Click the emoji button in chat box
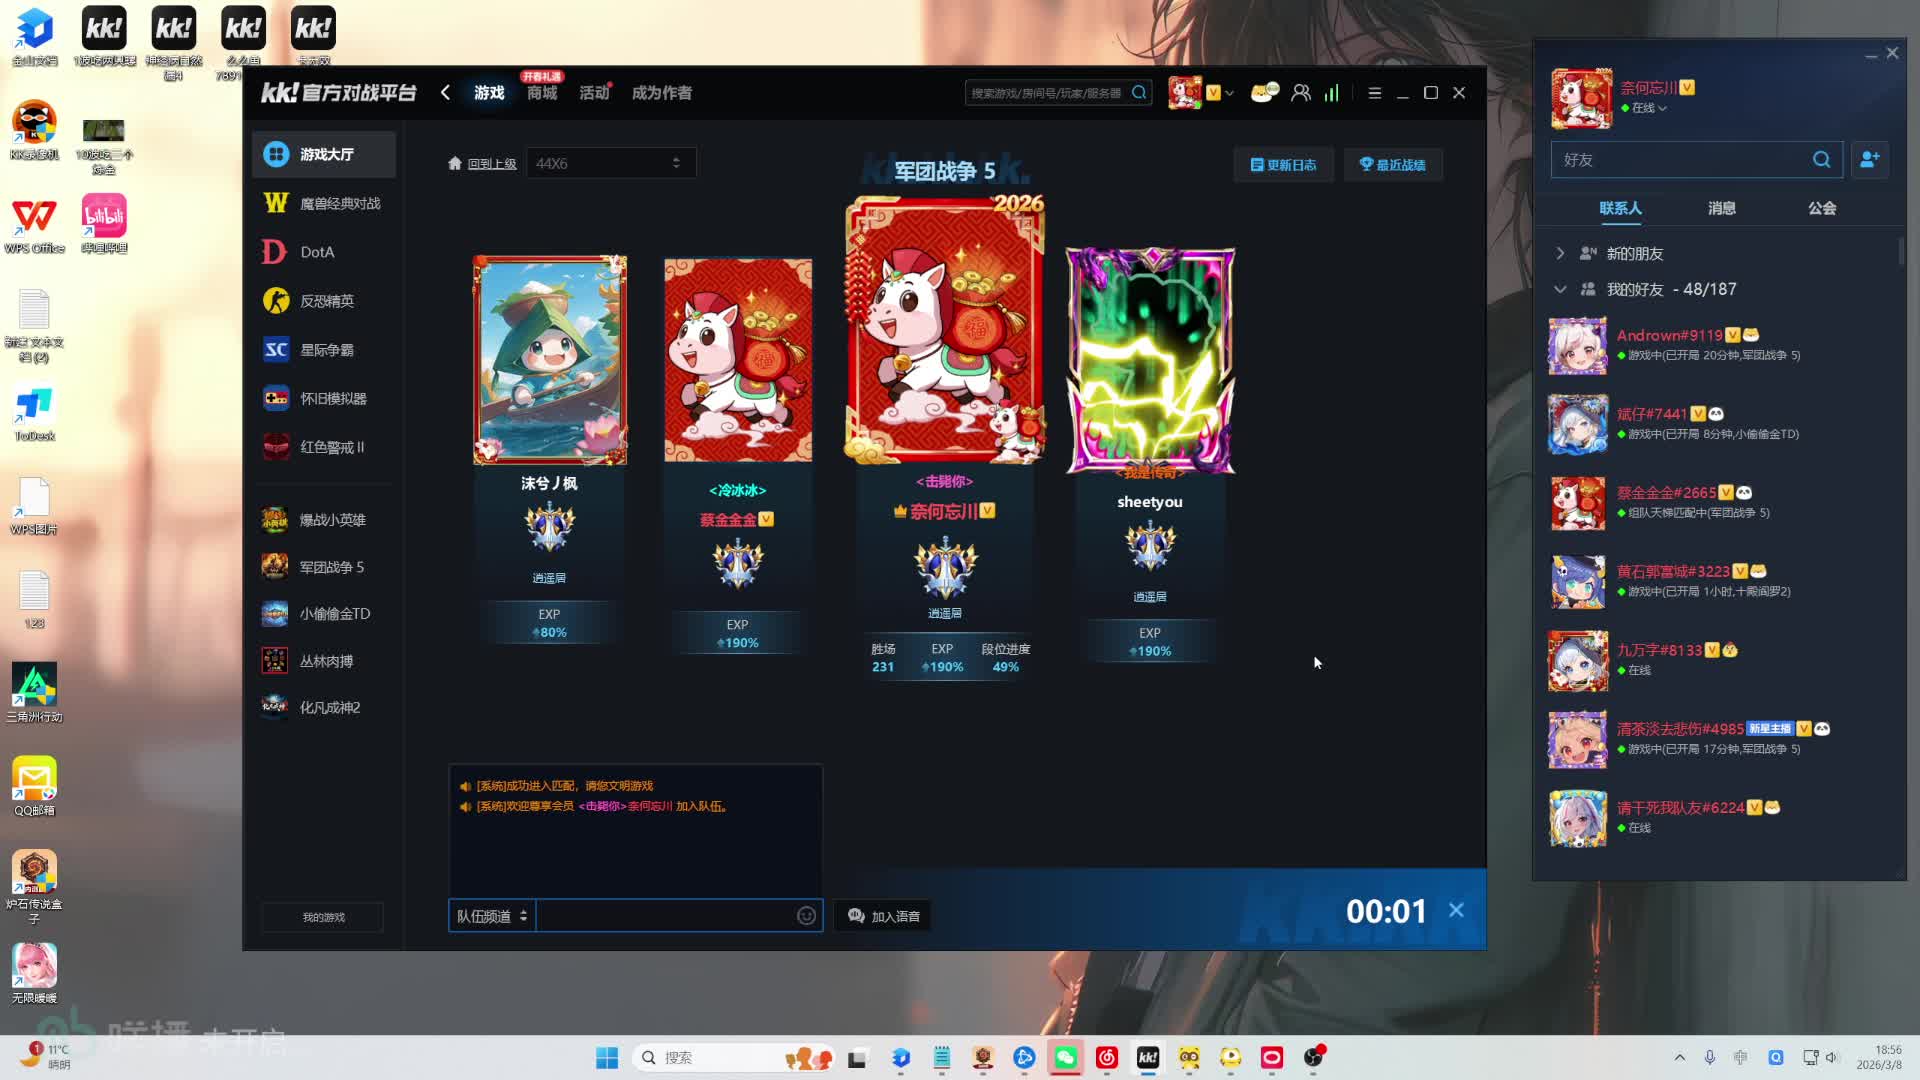Viewport: 1920px width, 1080px height. (x=806, y=916)
